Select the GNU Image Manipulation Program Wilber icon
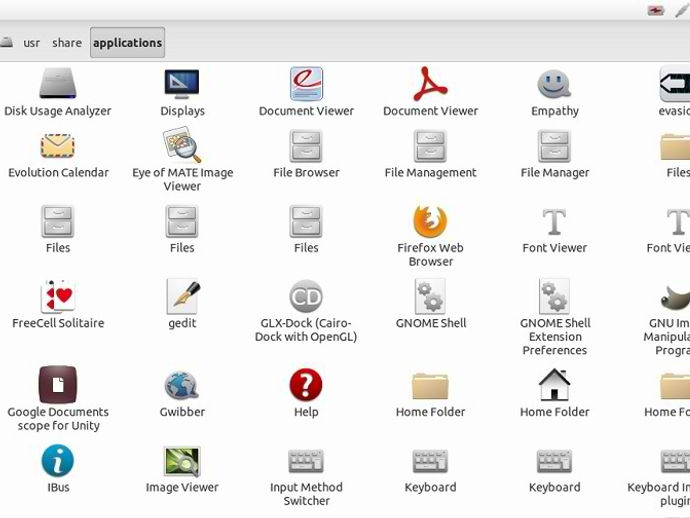The image size is (690, 518). 675,297
